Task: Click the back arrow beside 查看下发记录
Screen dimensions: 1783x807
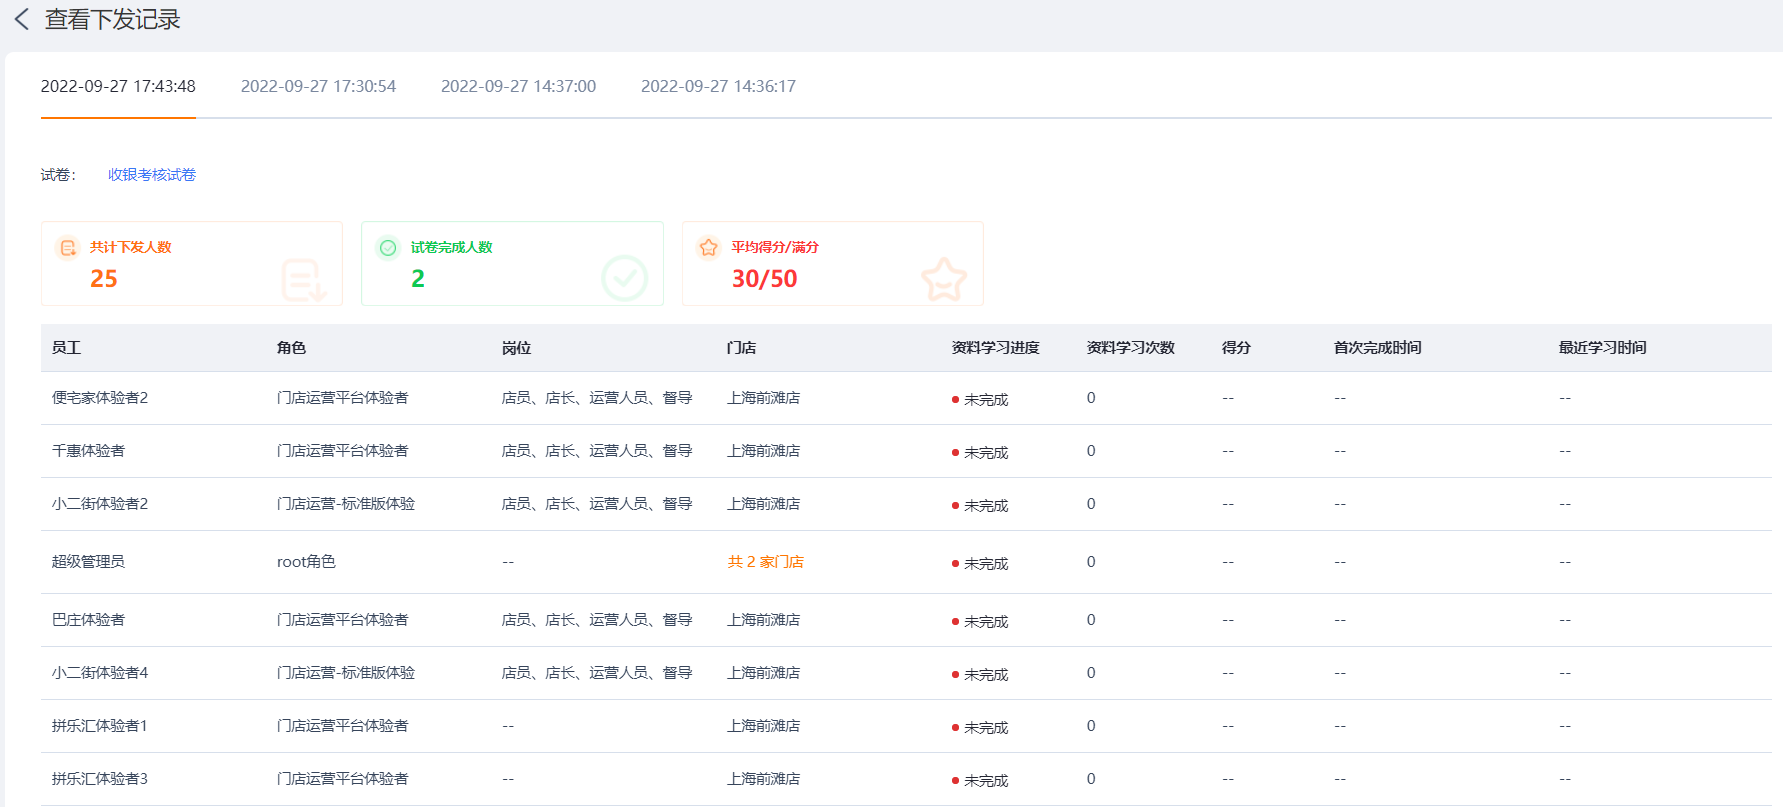Action: [x=22, y=19]
